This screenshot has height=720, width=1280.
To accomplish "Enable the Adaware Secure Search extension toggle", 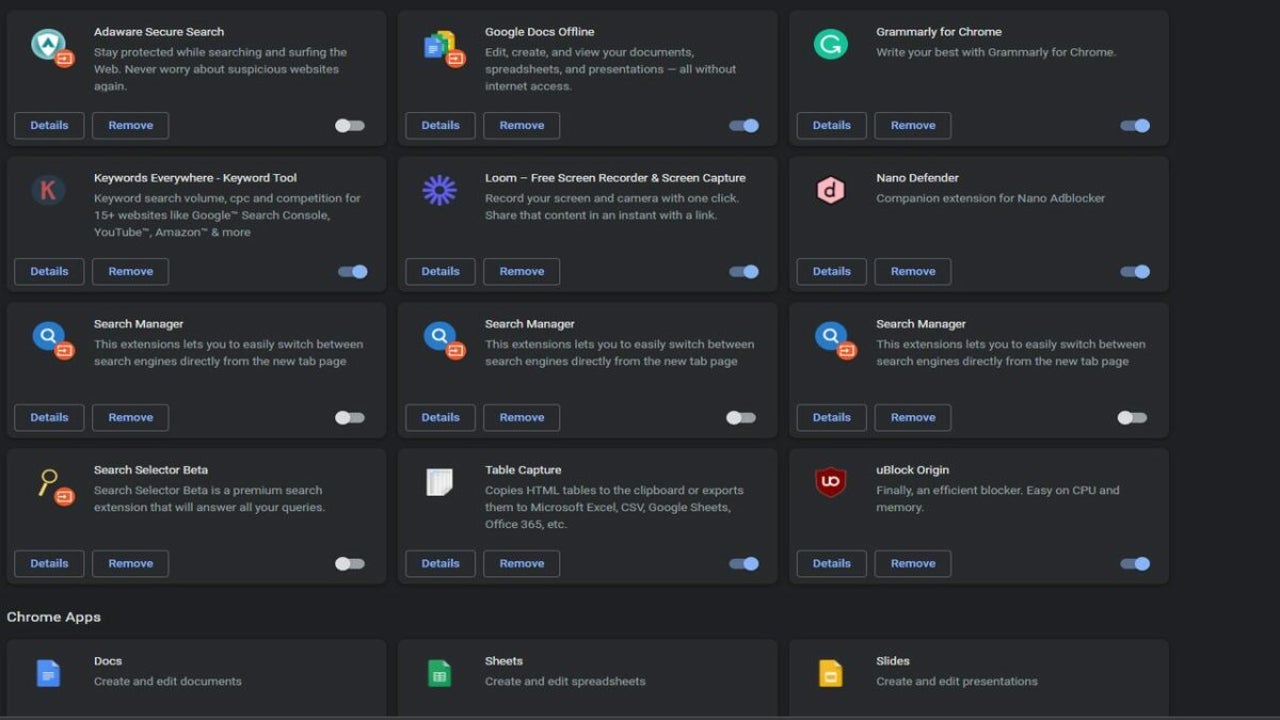I will pos(350,126).
